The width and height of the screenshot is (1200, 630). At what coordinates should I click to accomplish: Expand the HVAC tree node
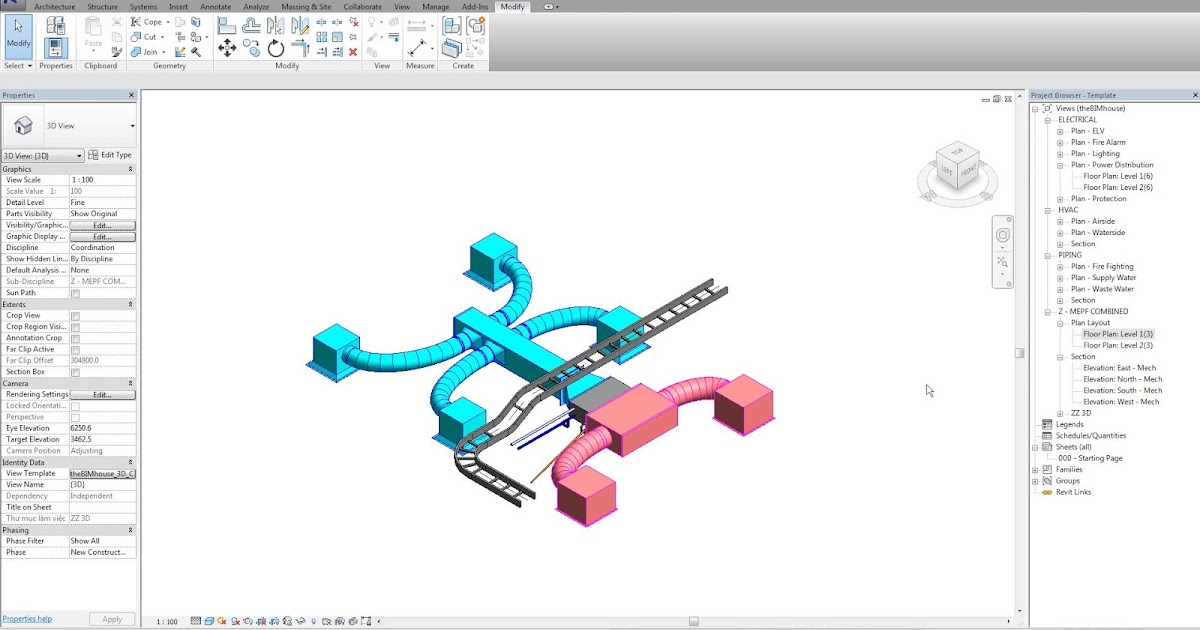1047,210
